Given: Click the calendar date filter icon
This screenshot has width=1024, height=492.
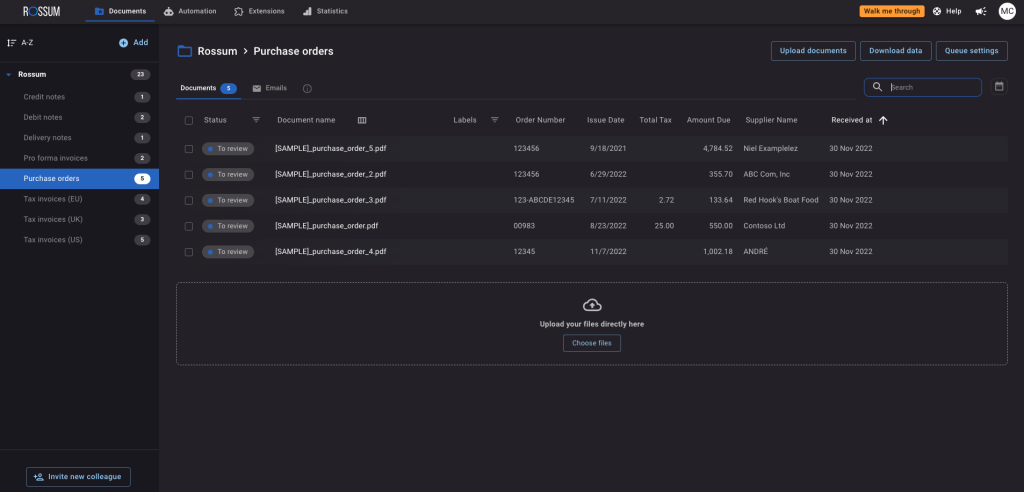Looking at the screenshot, I should (999, 86).
